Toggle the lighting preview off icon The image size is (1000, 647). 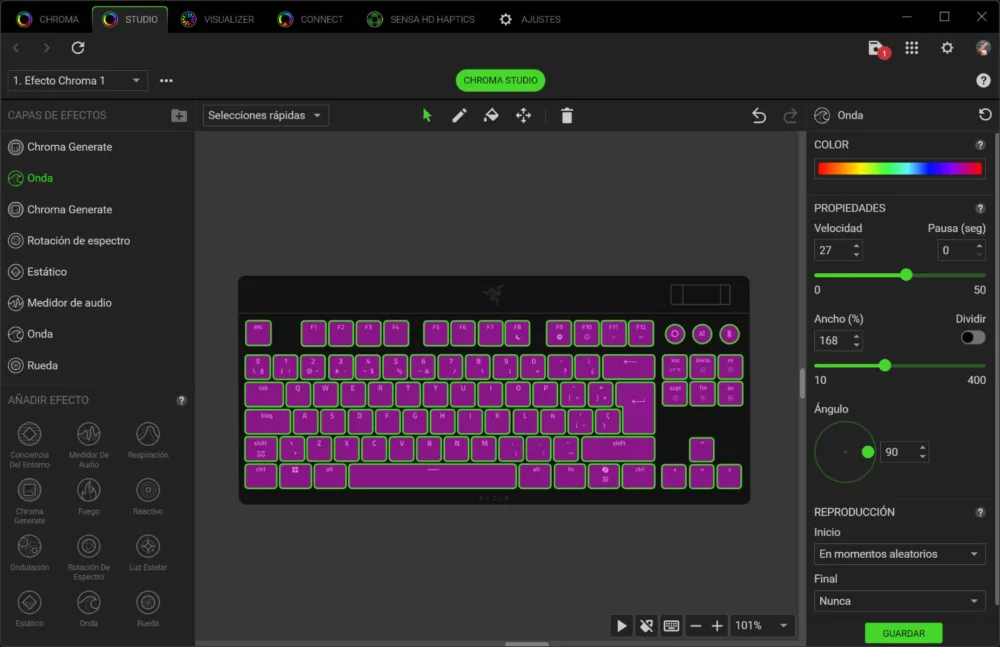[646, 626]
